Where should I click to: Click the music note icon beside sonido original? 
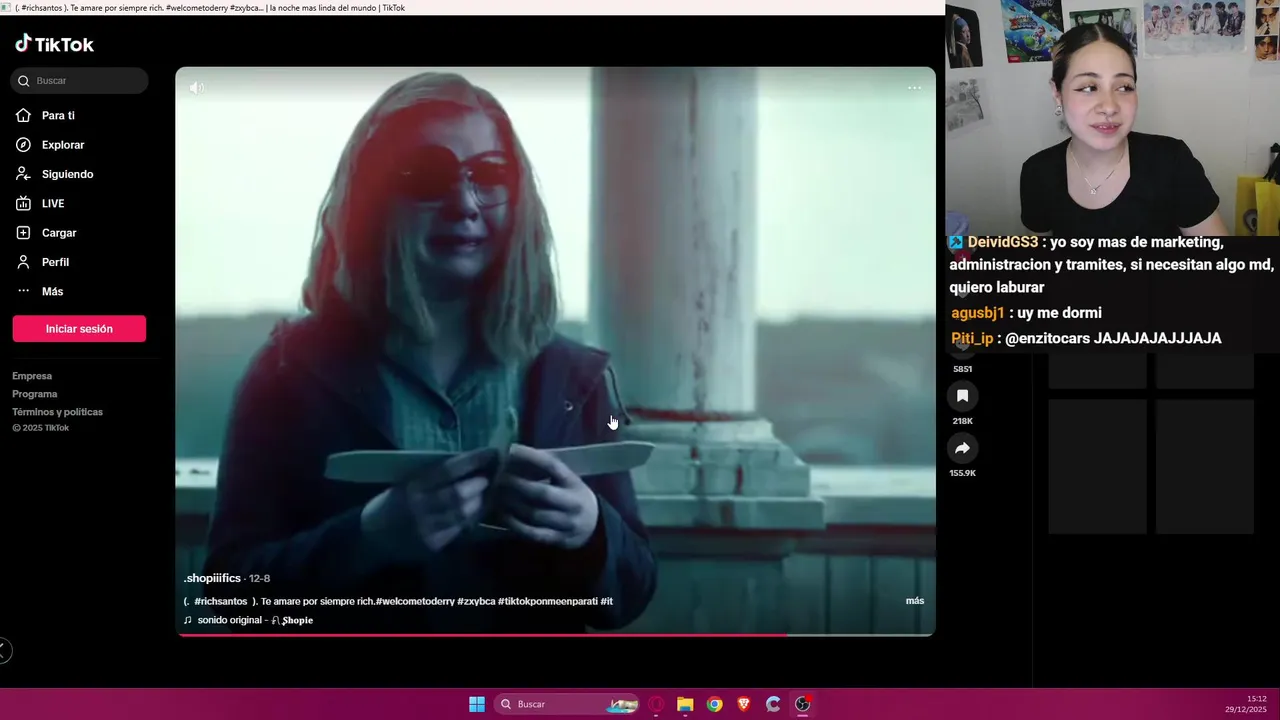pyautogui.click(x=187, y=620)
